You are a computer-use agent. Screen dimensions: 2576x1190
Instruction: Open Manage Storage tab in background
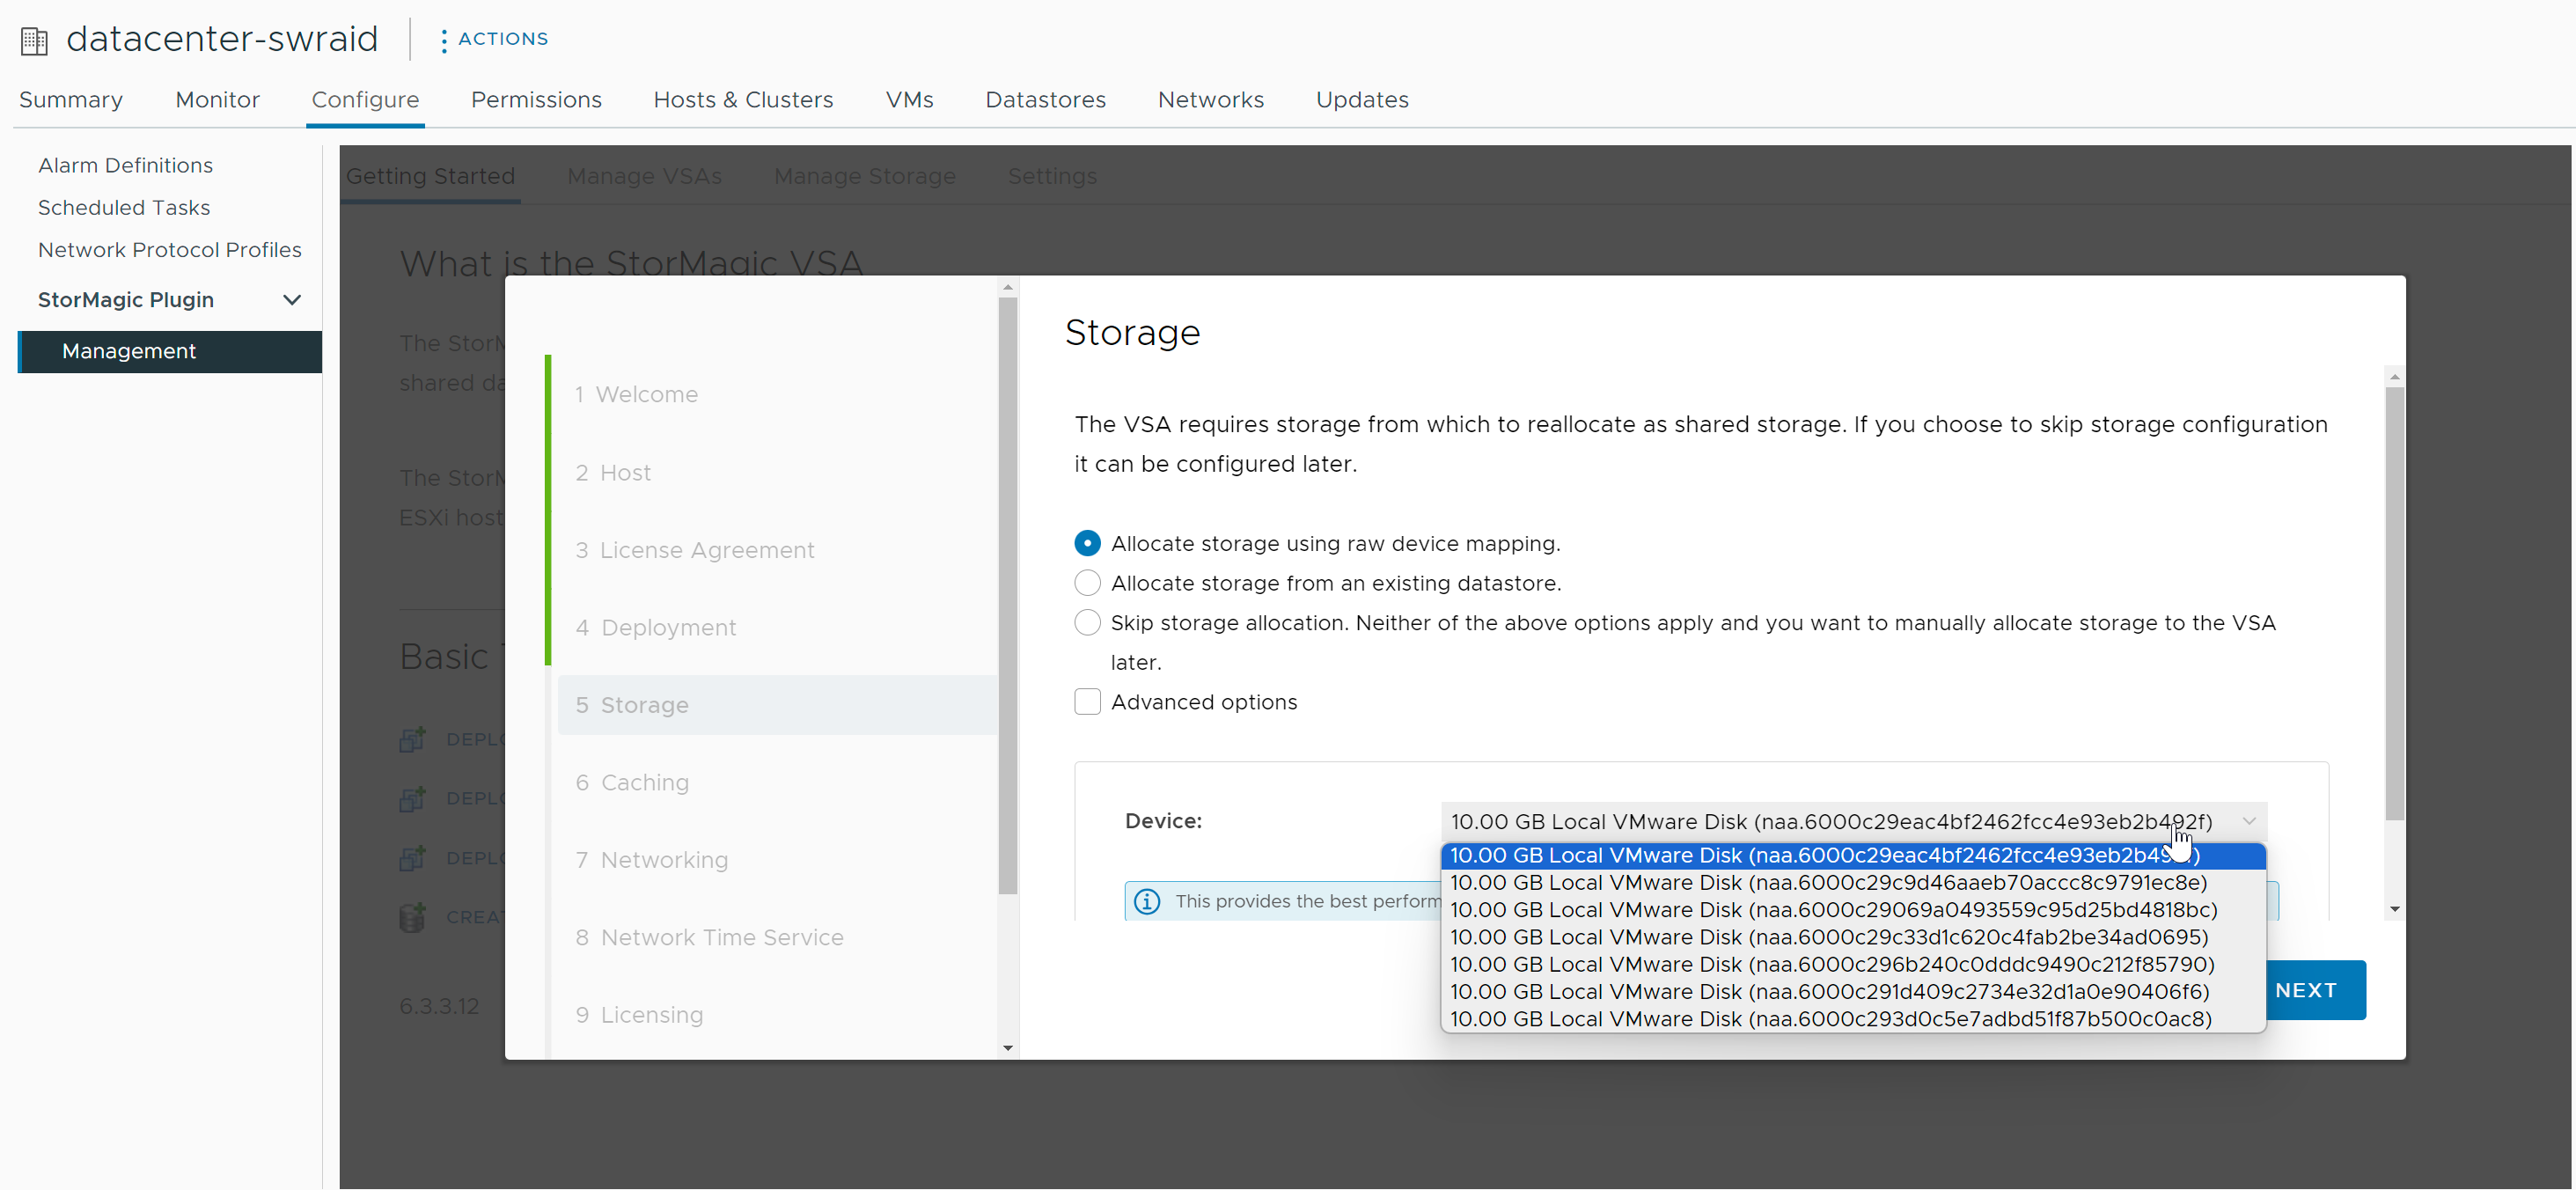coord(864,176)
